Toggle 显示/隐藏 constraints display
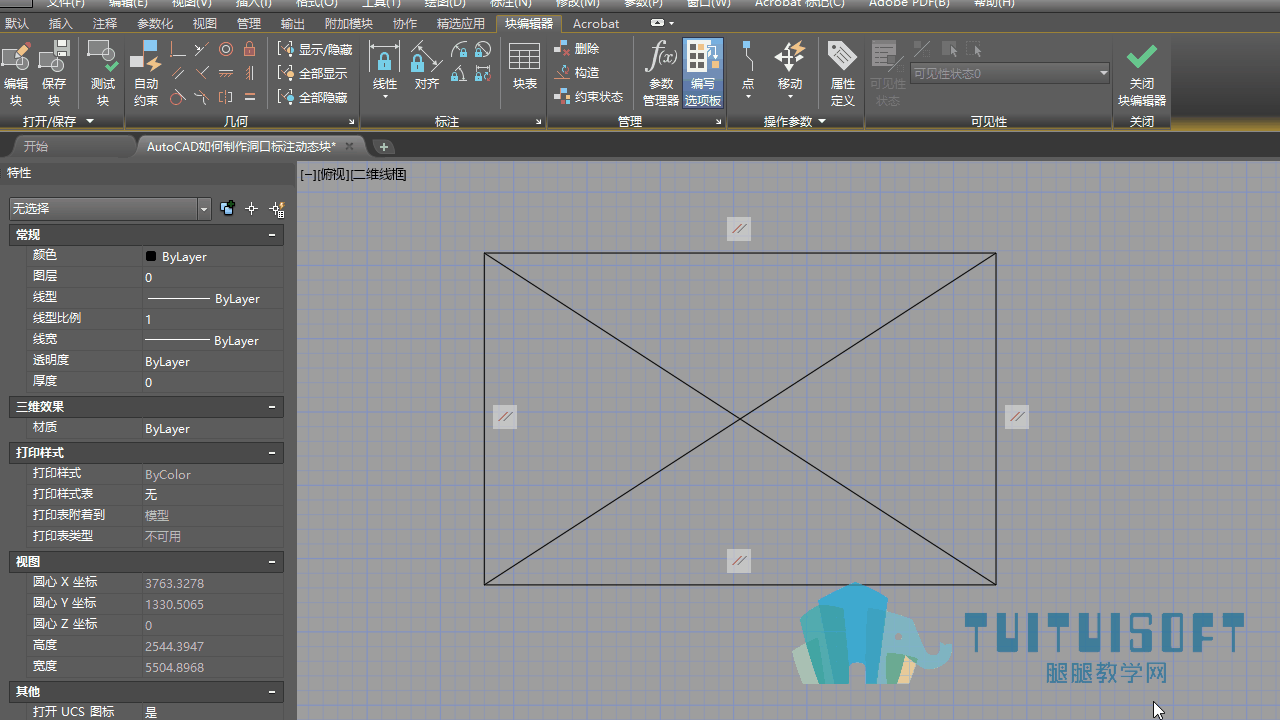The image size is (1280, 720). pyautogui.click(x=315, y=49)
